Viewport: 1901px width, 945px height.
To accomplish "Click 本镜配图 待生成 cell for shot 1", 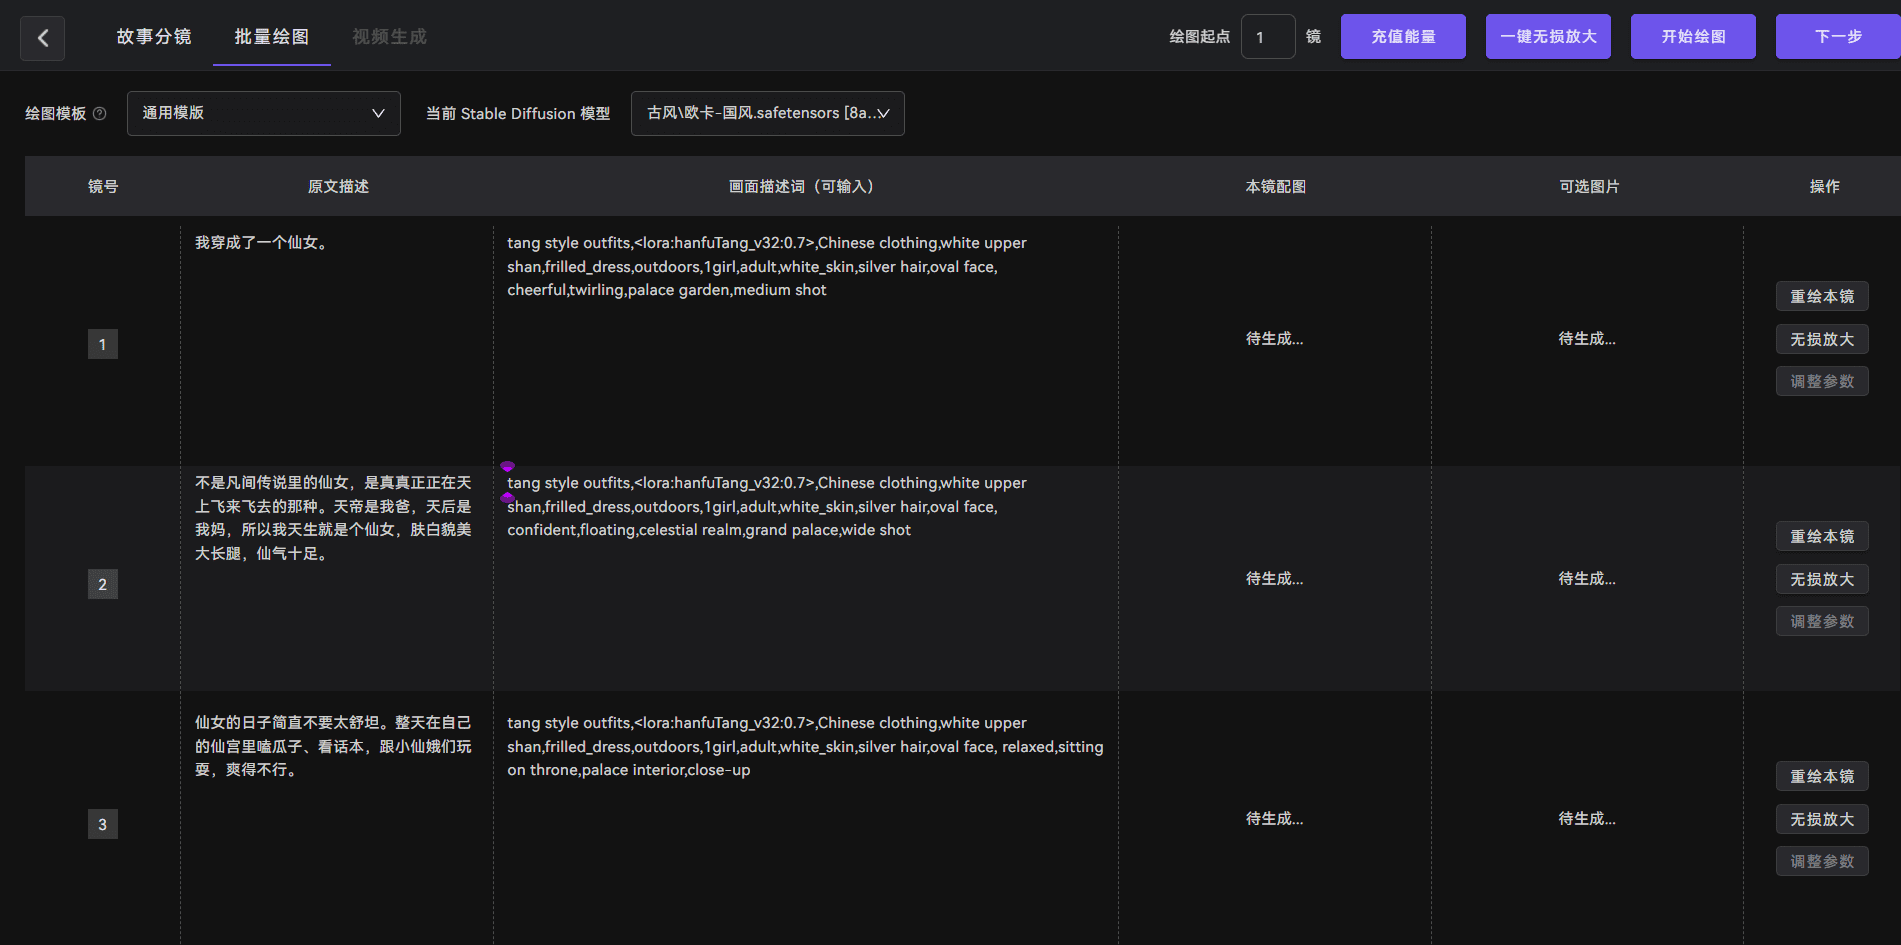I will click(x=1274, y=339).
